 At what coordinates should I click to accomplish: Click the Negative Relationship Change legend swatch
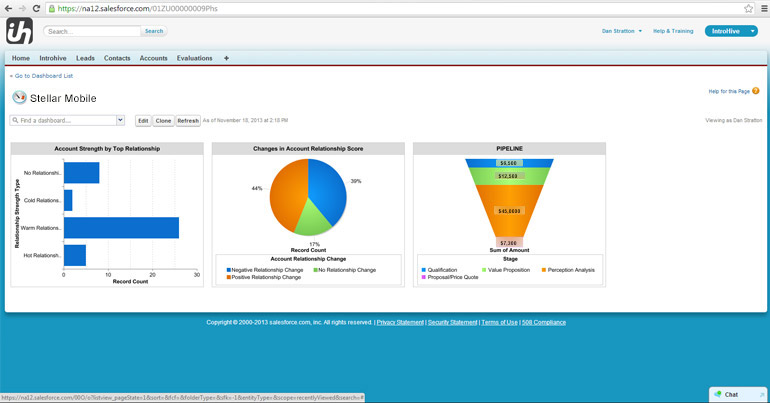point(229,270)
